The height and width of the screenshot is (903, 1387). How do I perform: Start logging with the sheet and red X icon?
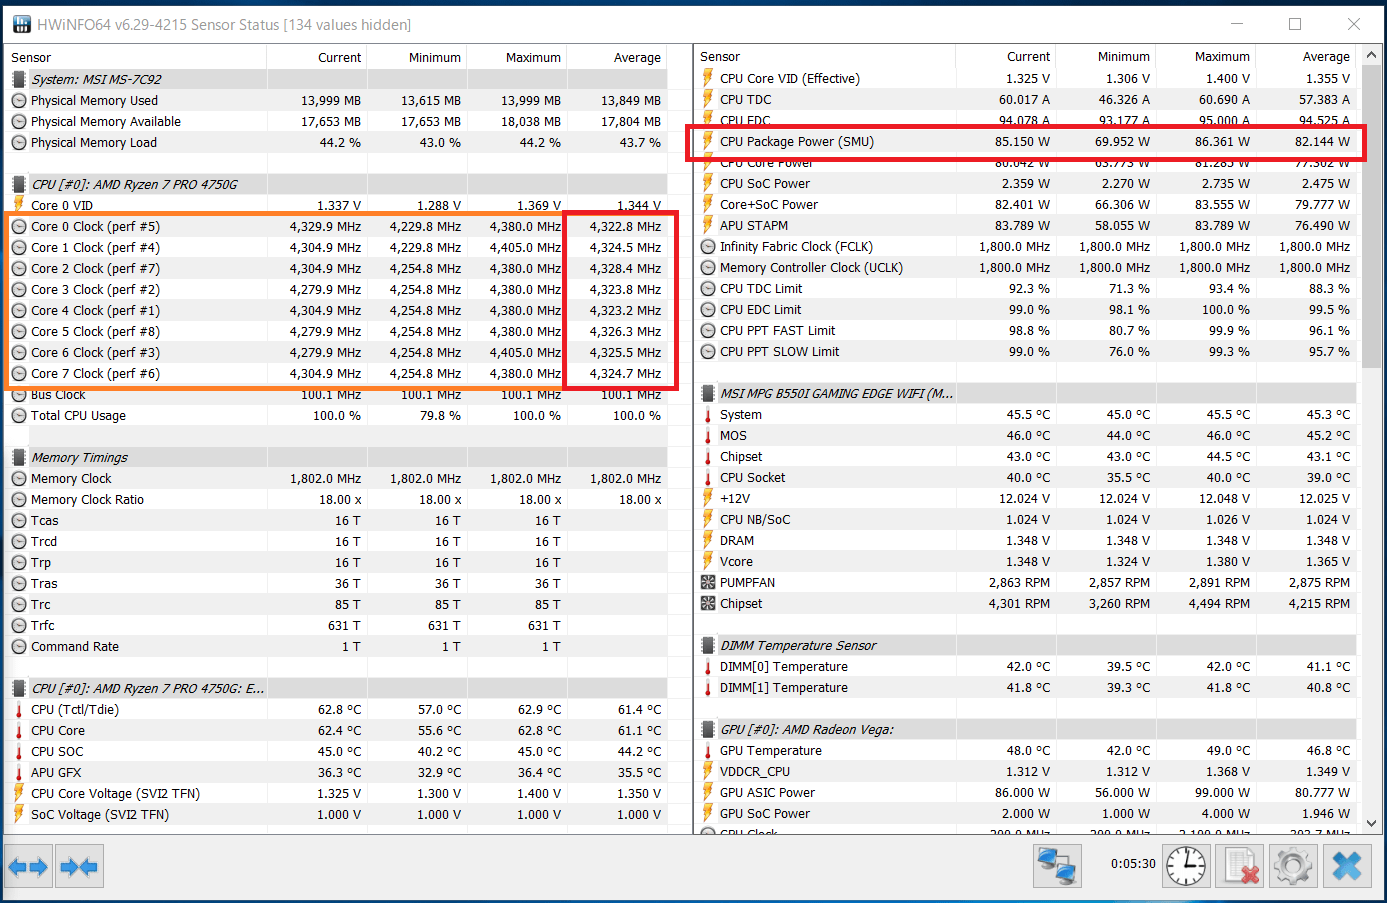click(1240, 866)
